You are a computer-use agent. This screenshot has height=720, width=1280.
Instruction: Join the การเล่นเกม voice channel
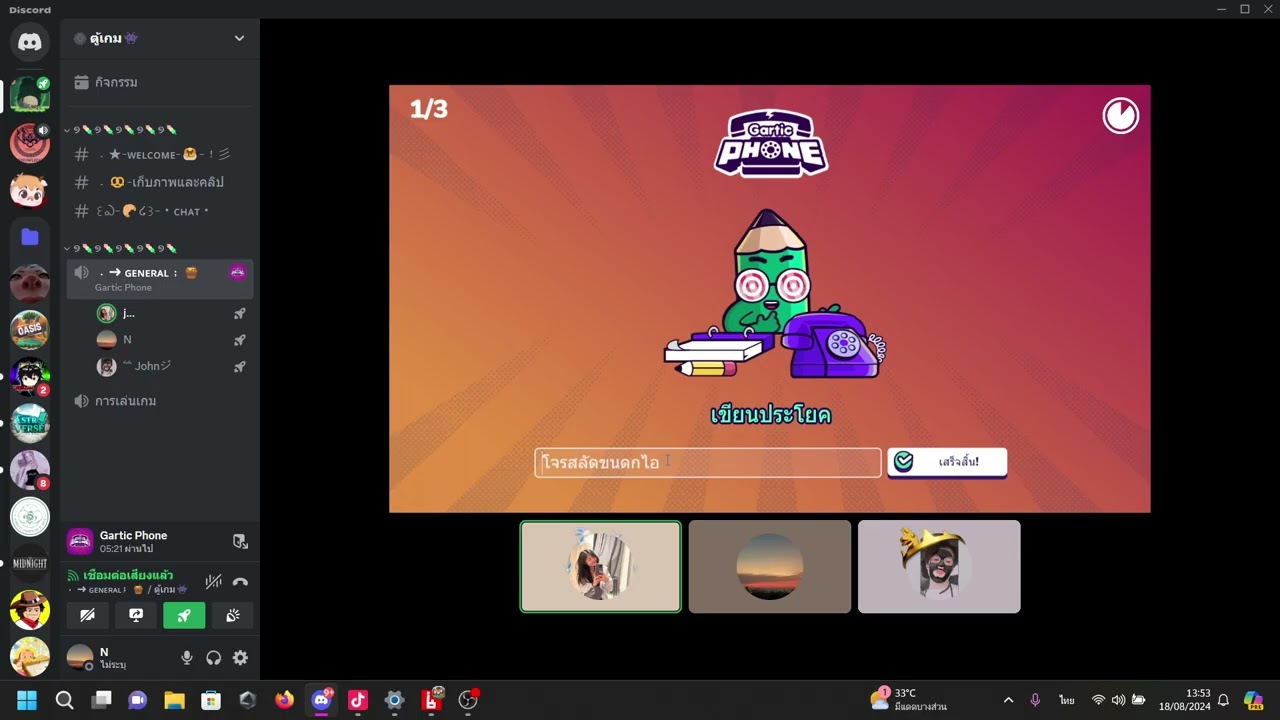pyautogui.click(x=159, y=401)
